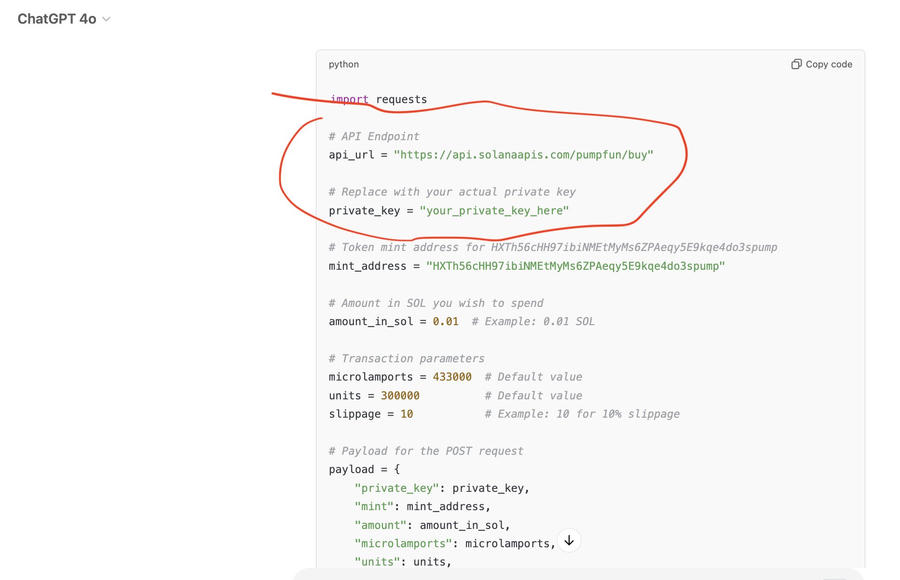Click the "mint" key in the payload
The image size is (900, 580).
tap(374, 506)
